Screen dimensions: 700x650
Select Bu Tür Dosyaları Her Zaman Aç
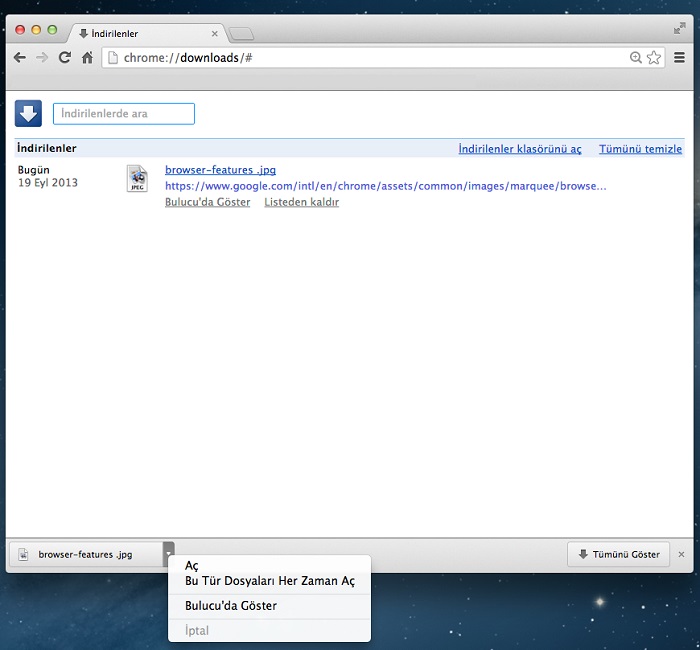(x=269, y=581)
